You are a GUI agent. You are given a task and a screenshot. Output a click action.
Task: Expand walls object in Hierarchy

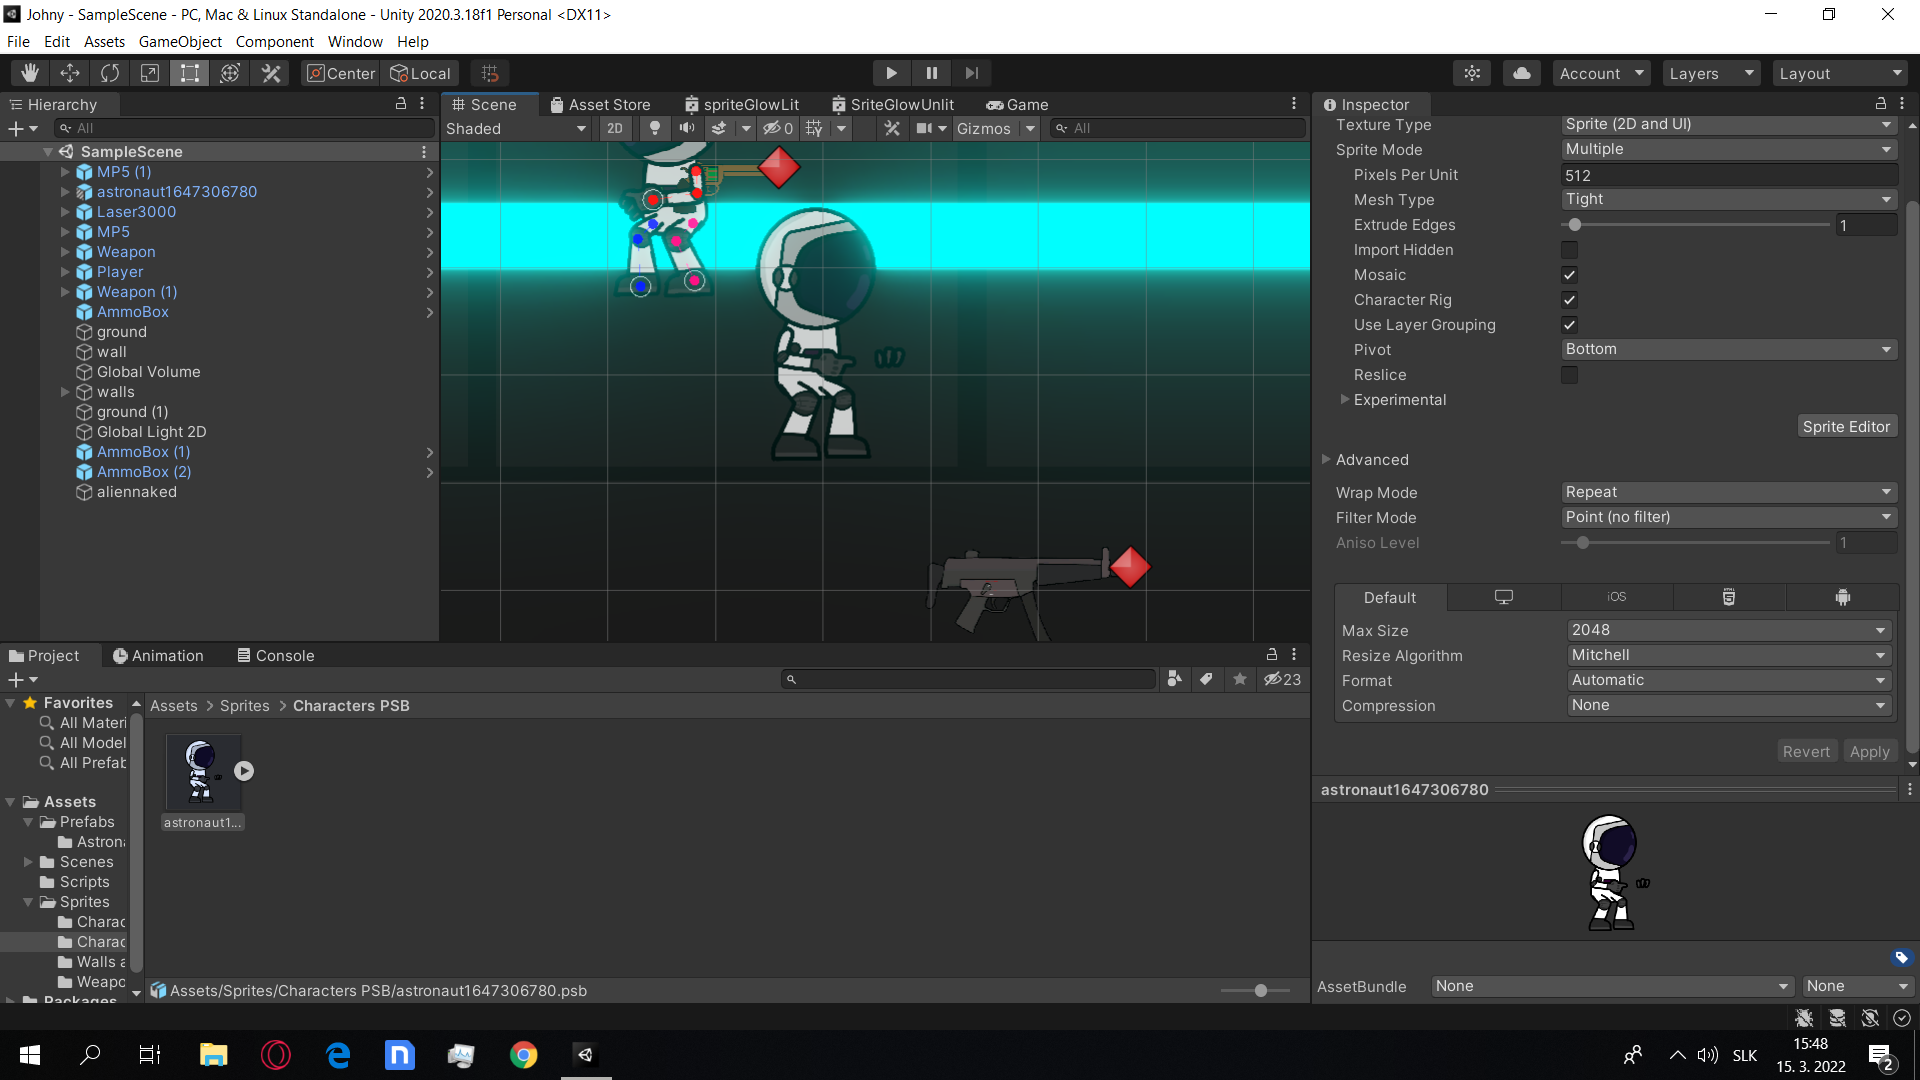(x=65, y=392)
